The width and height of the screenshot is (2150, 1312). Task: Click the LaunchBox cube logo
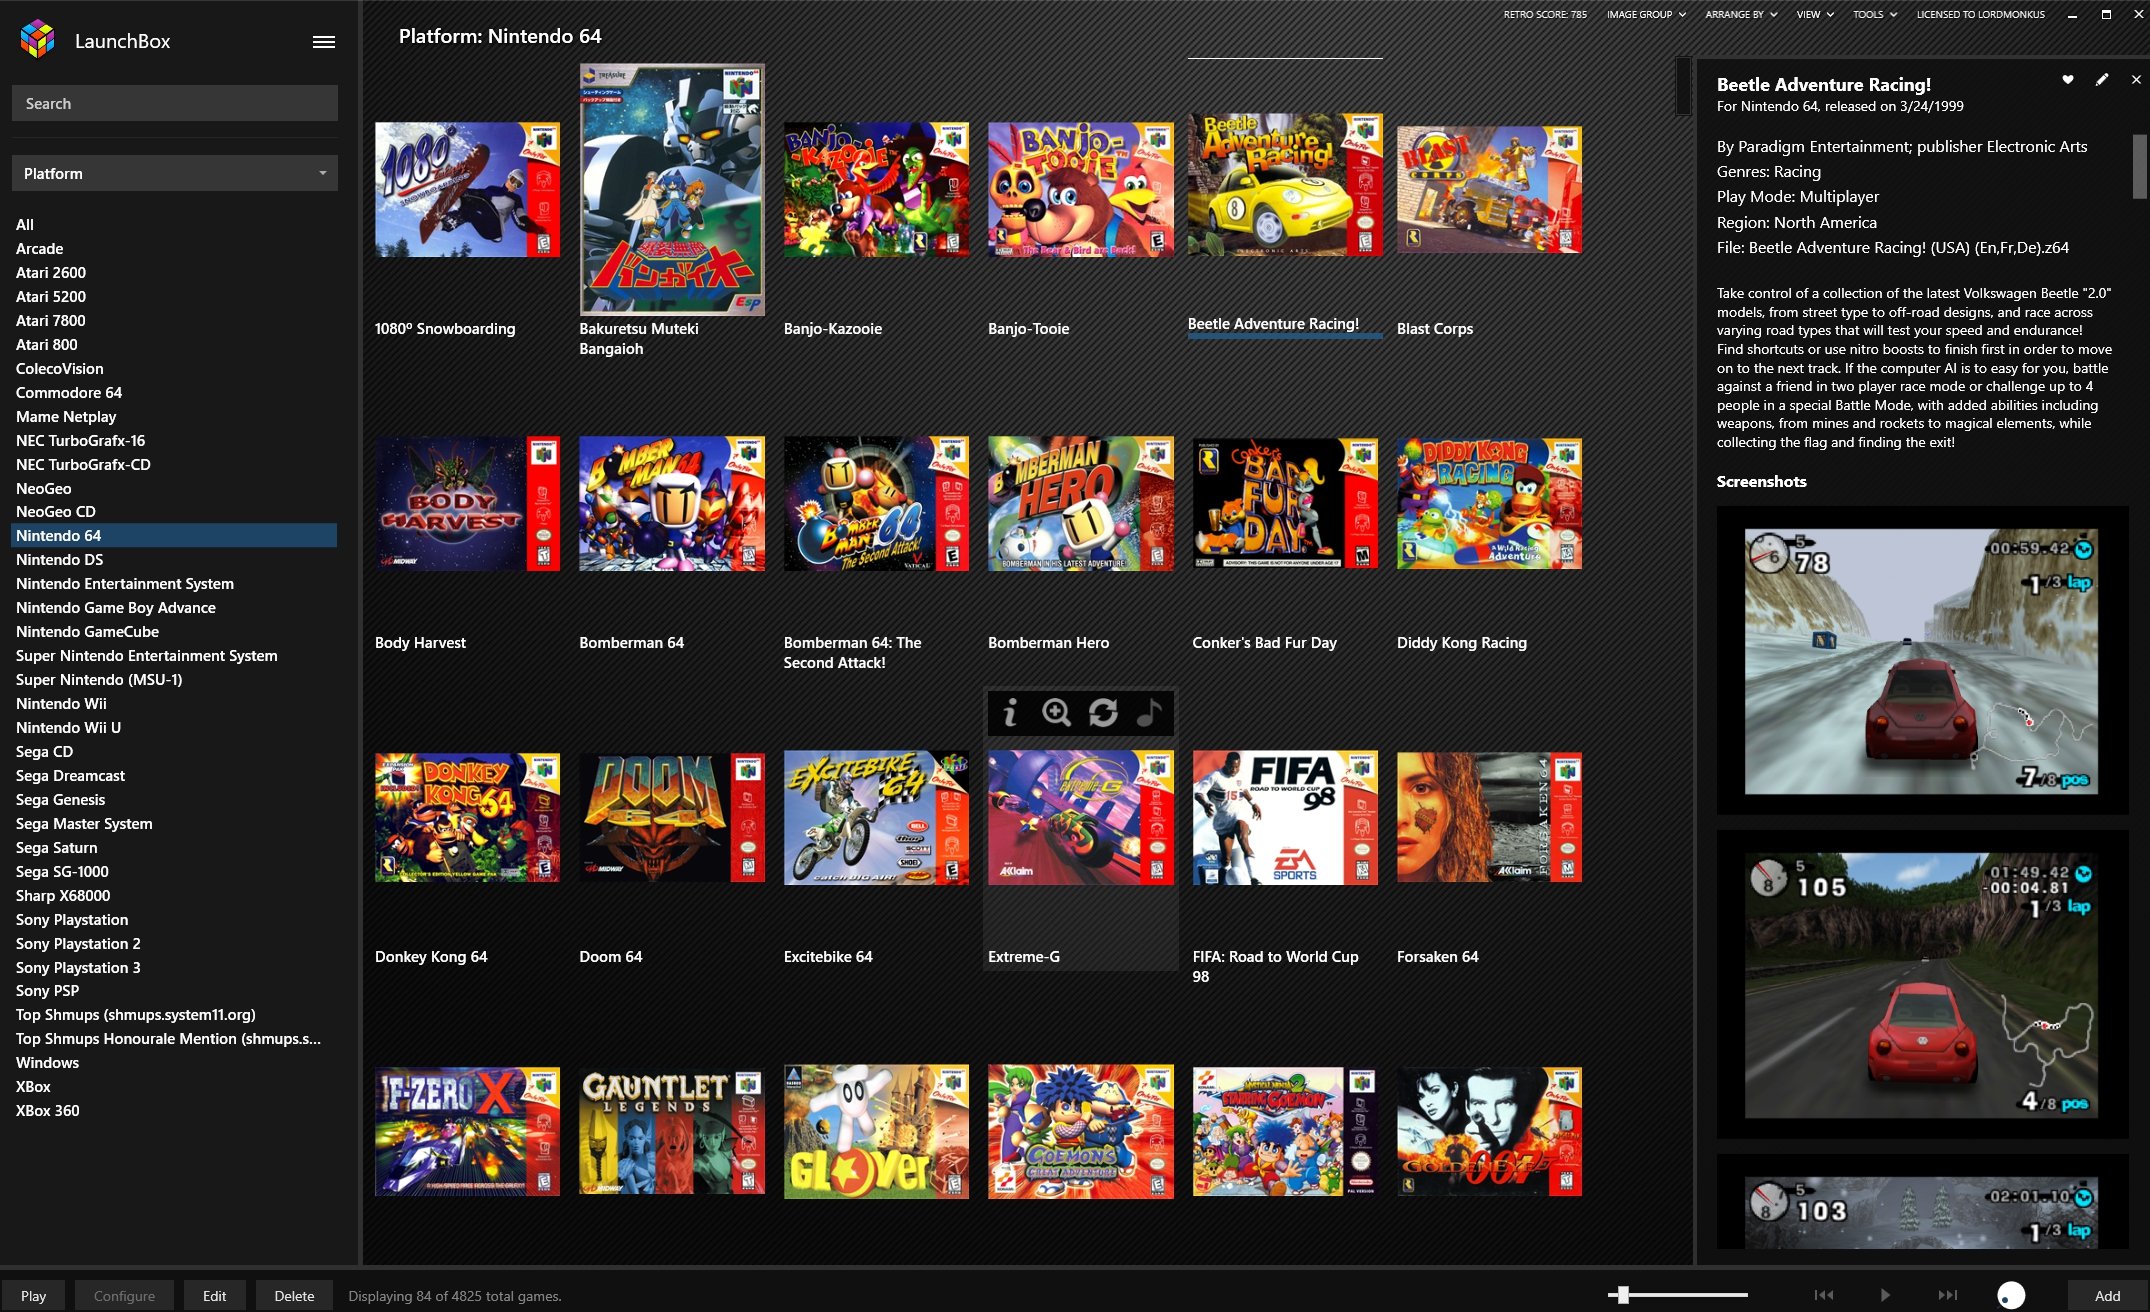coord(38,40)
